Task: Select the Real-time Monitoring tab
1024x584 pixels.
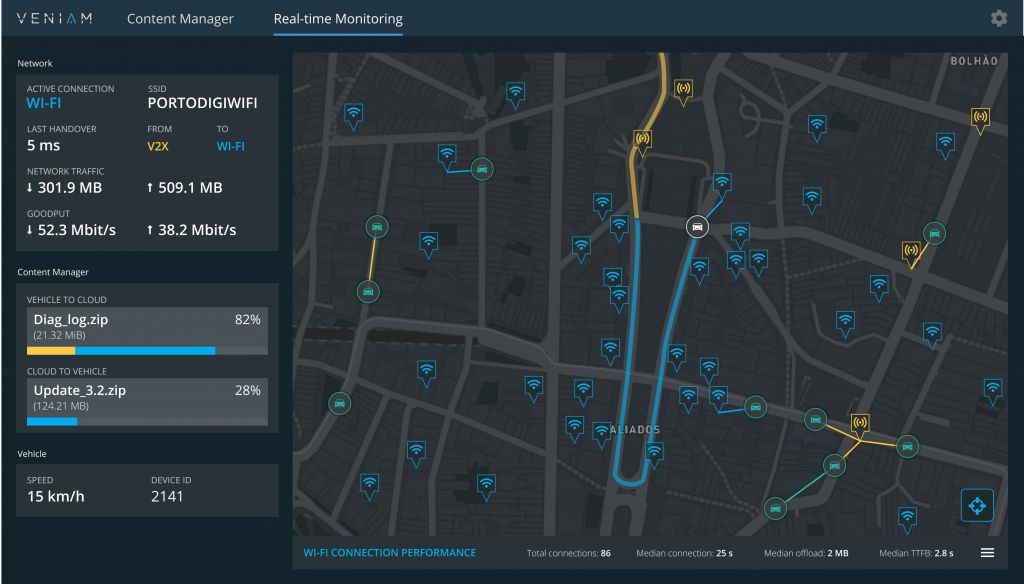Action: tap(338, 19)
